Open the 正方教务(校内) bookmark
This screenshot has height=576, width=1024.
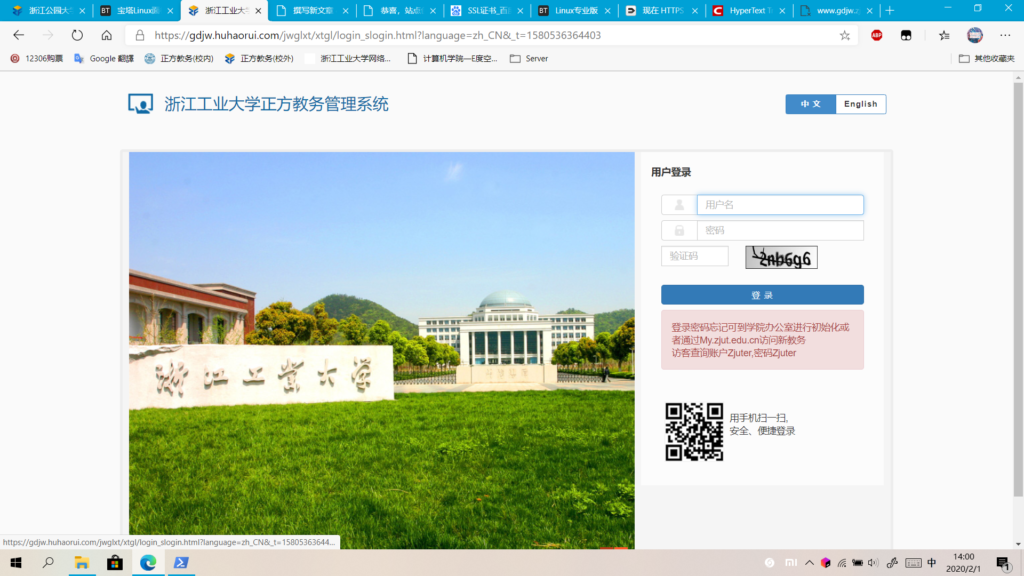click(x=179, y=58)
